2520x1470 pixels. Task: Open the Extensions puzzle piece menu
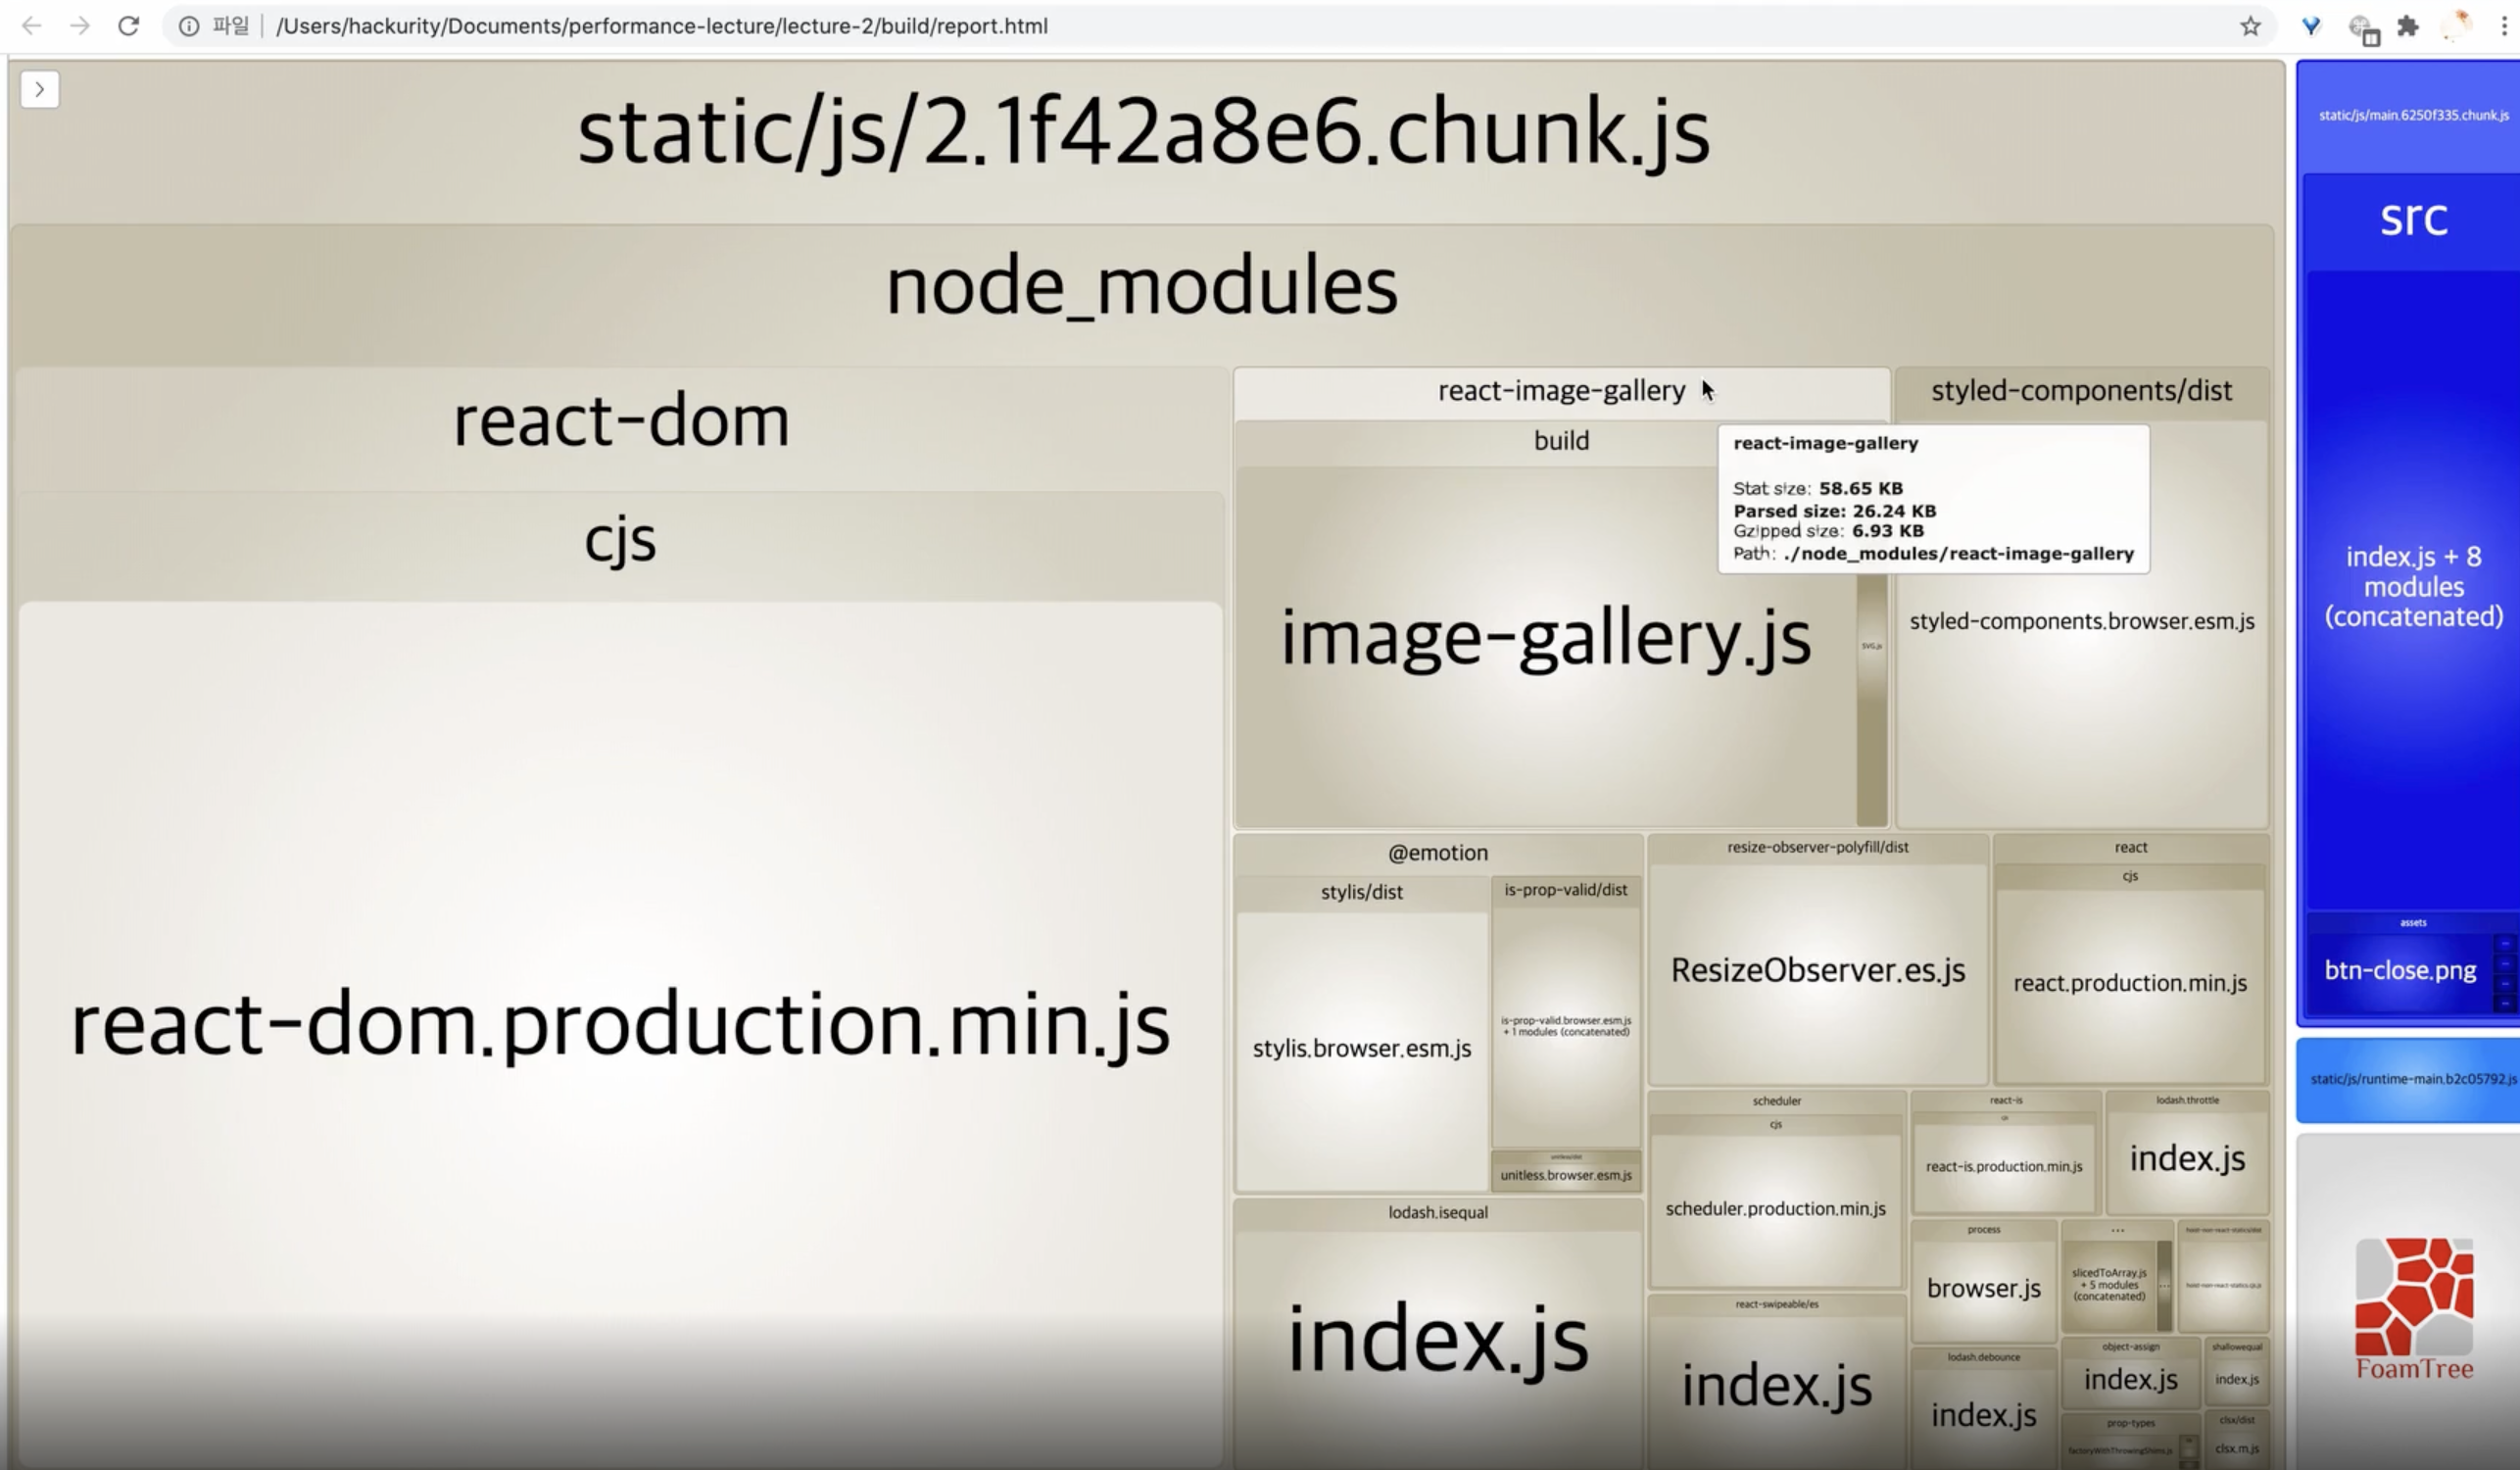(x=2408, y=26)
